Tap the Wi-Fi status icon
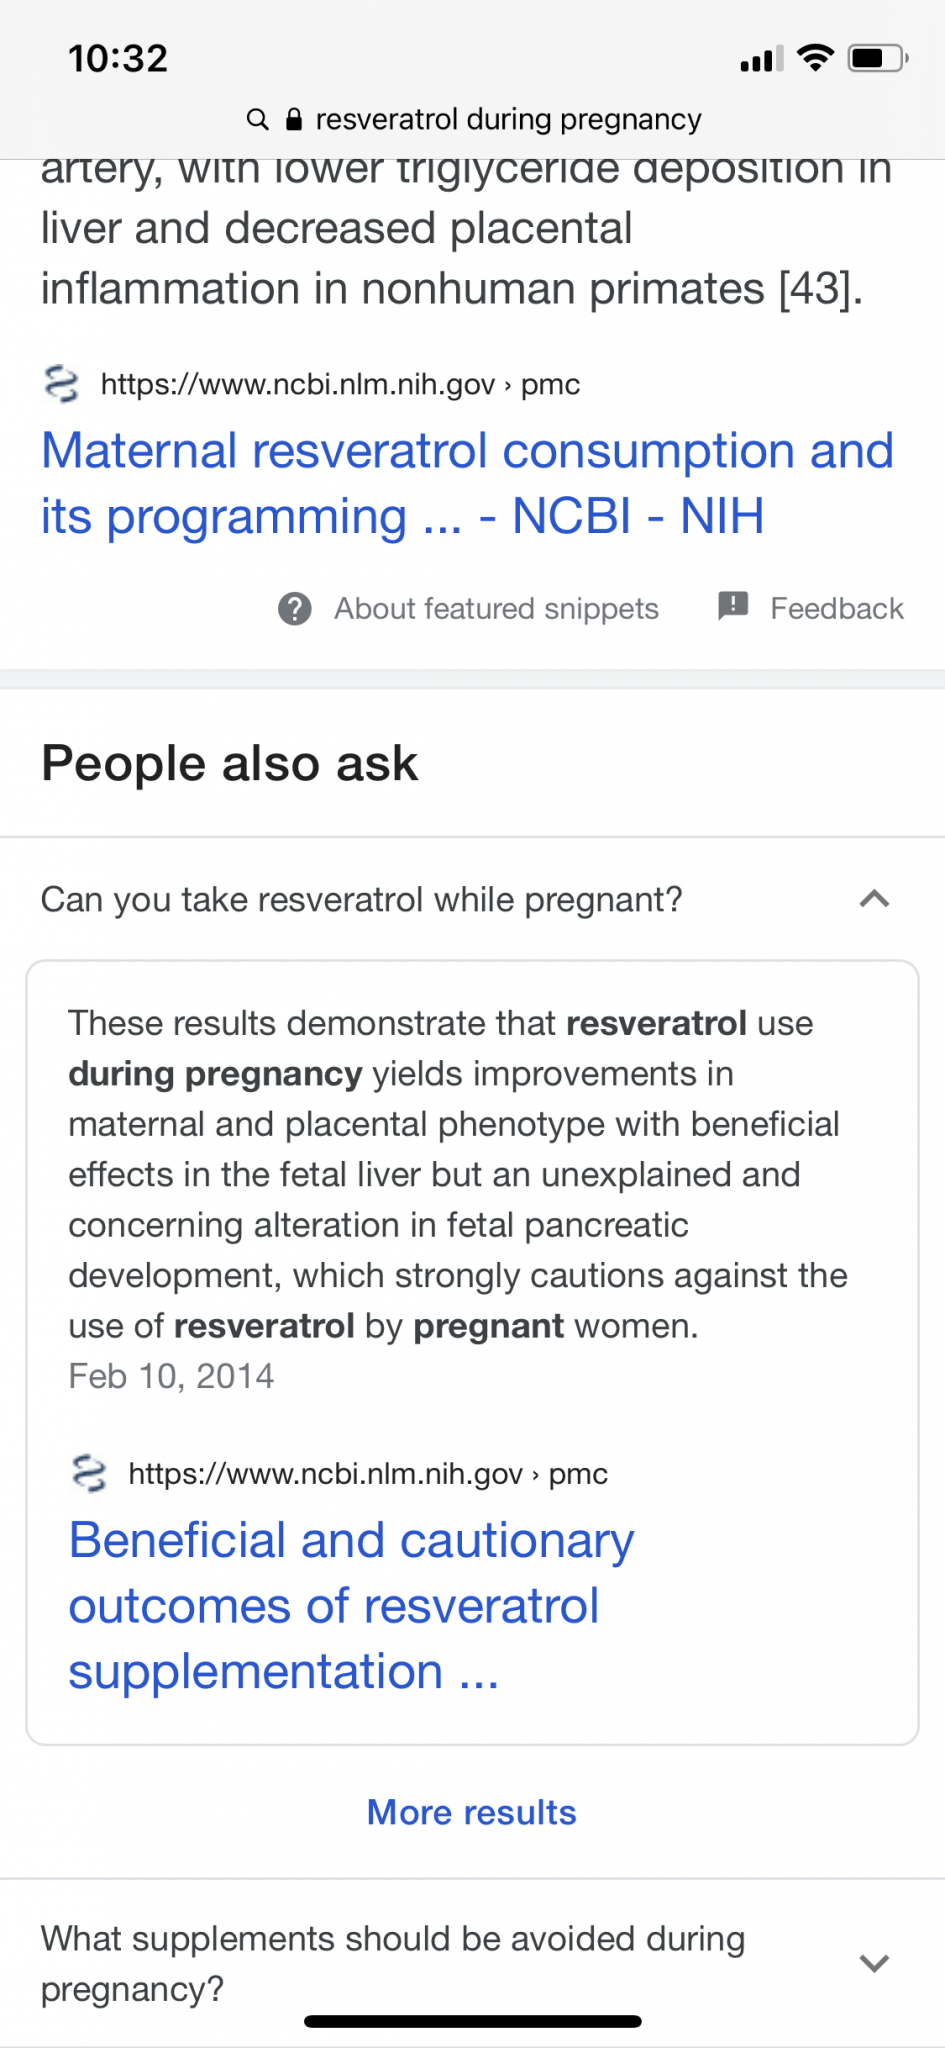 pyautogui.click(x=815, y=58)
